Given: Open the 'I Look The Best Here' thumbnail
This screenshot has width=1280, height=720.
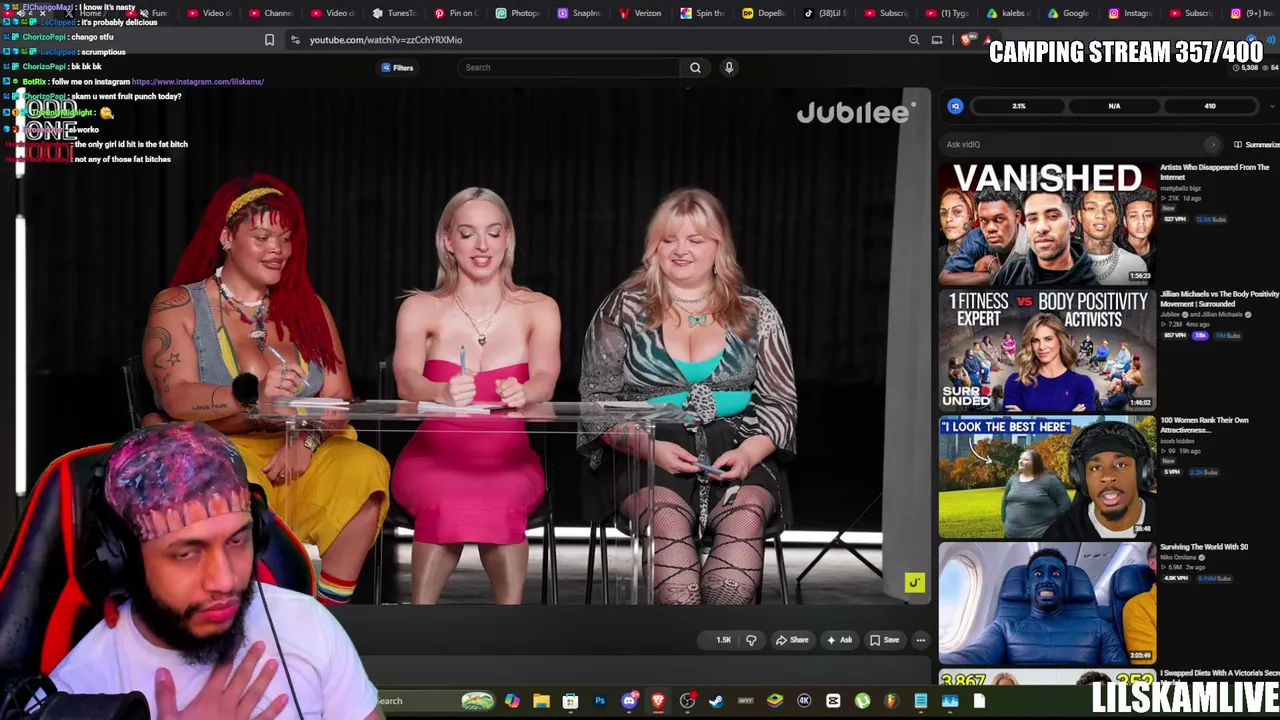Looking at the screenshot, I should point(1046,477).
